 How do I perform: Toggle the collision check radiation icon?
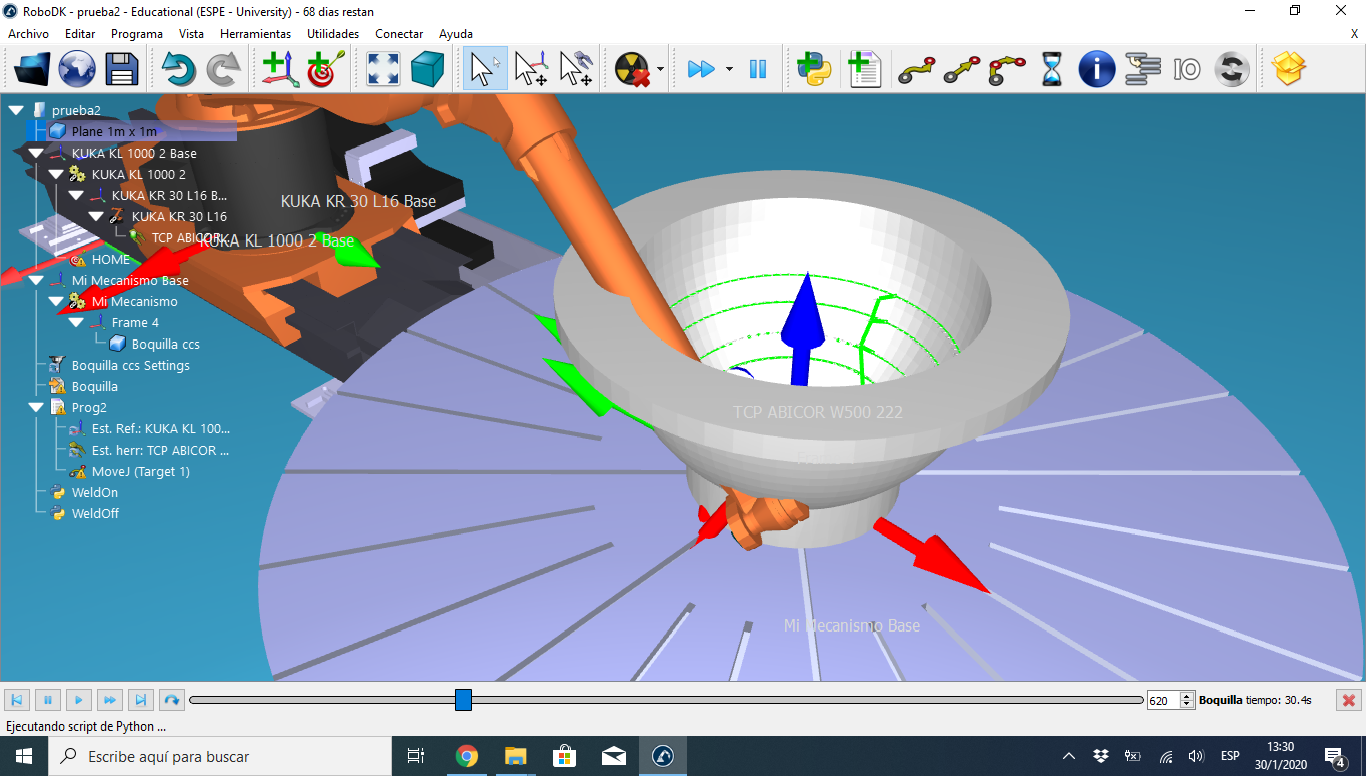pos(632,70)
